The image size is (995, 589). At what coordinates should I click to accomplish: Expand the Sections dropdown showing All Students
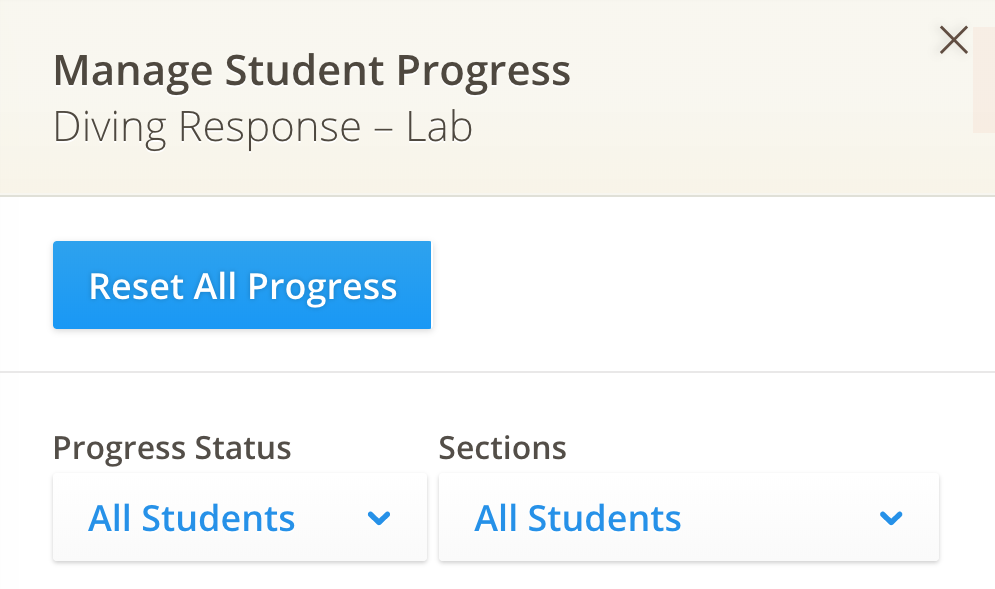click(x=688, y=518)
